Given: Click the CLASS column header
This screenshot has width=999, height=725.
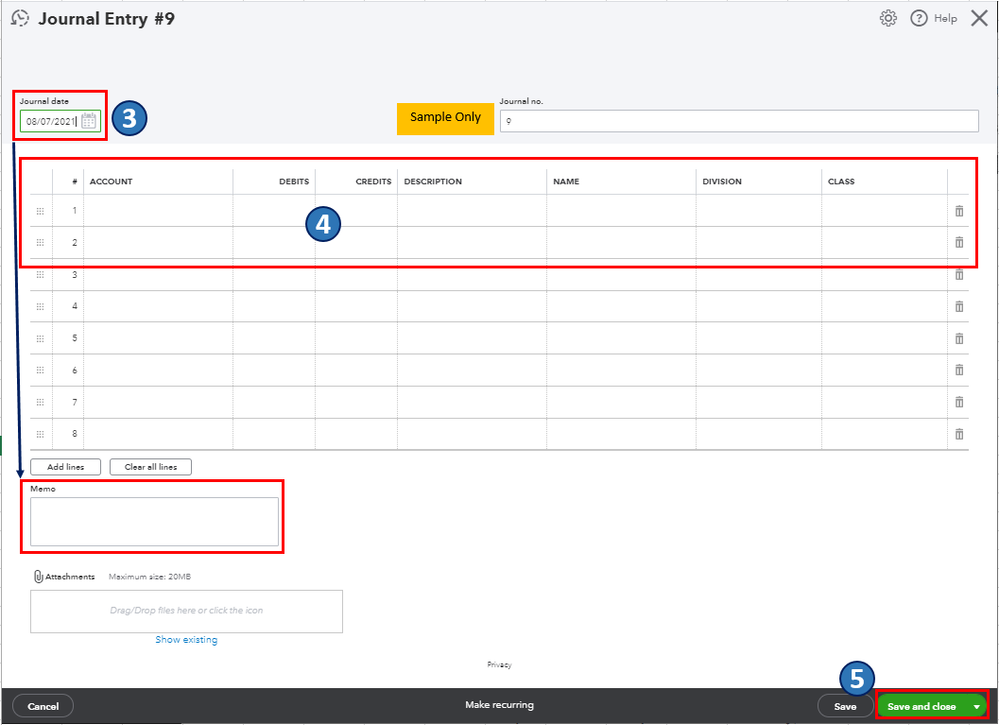Looking at the screenshot, I should pyautogui.click(x=841, y=182).
